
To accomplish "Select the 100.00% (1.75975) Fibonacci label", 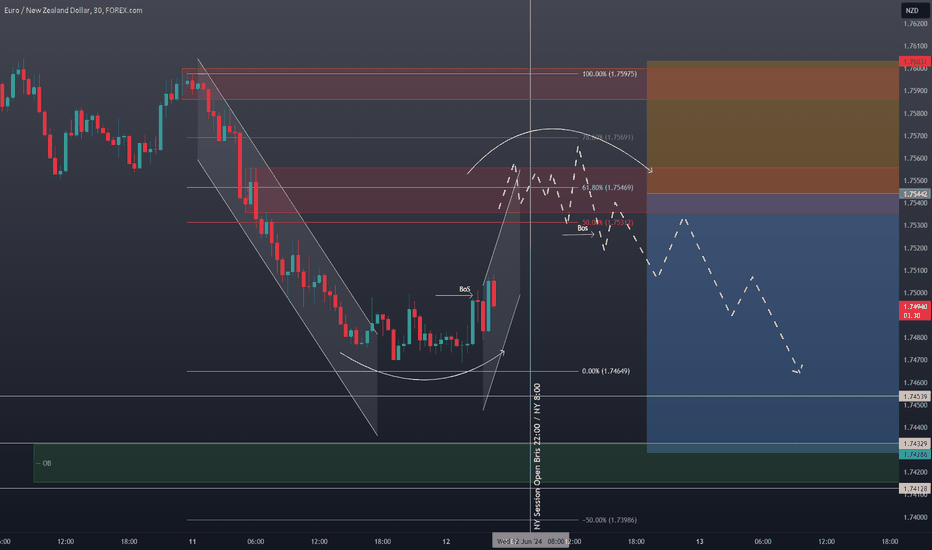I will [x=609, y=74].
